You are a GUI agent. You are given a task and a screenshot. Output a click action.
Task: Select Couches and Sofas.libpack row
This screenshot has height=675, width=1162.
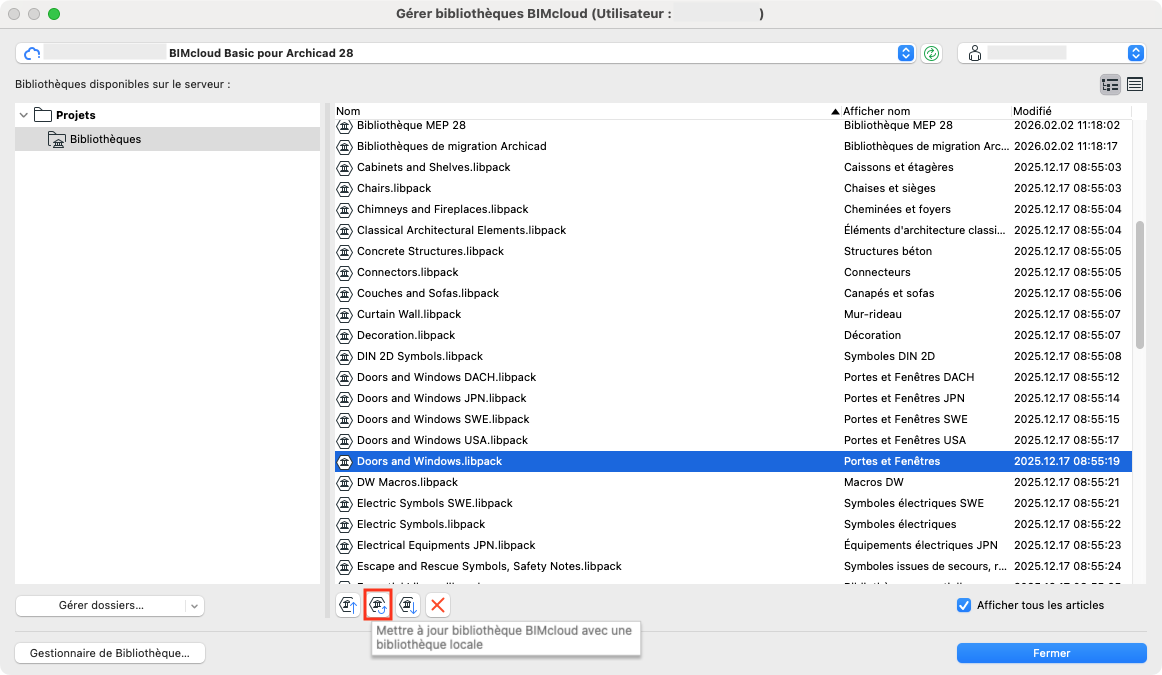(733, 293)
